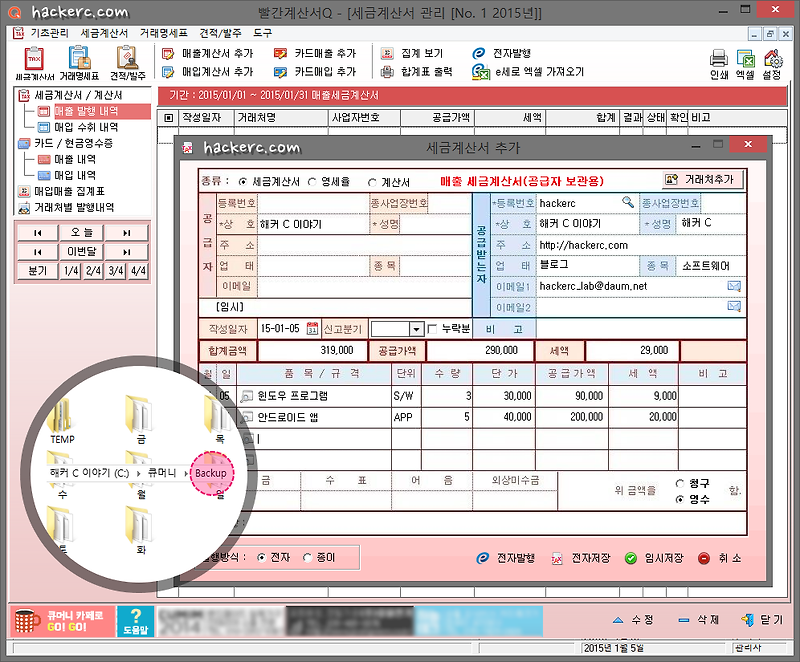Toggle the select-all box in table header
This screenshot has height=662, width=800.
click(169, 118)
